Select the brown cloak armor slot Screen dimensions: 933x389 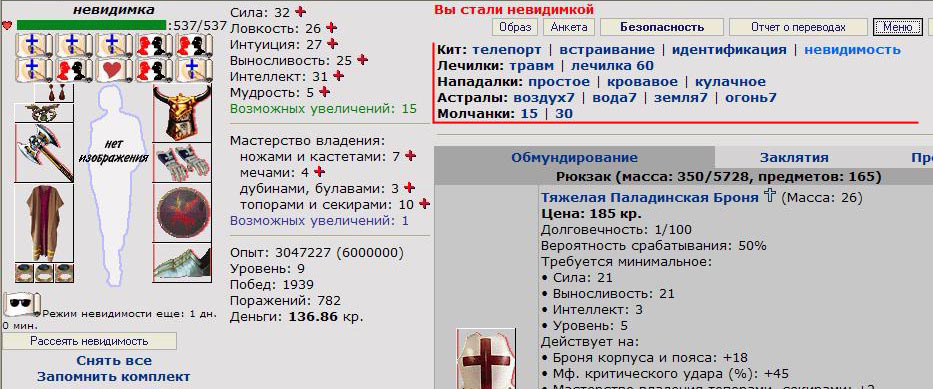(44, 223)
